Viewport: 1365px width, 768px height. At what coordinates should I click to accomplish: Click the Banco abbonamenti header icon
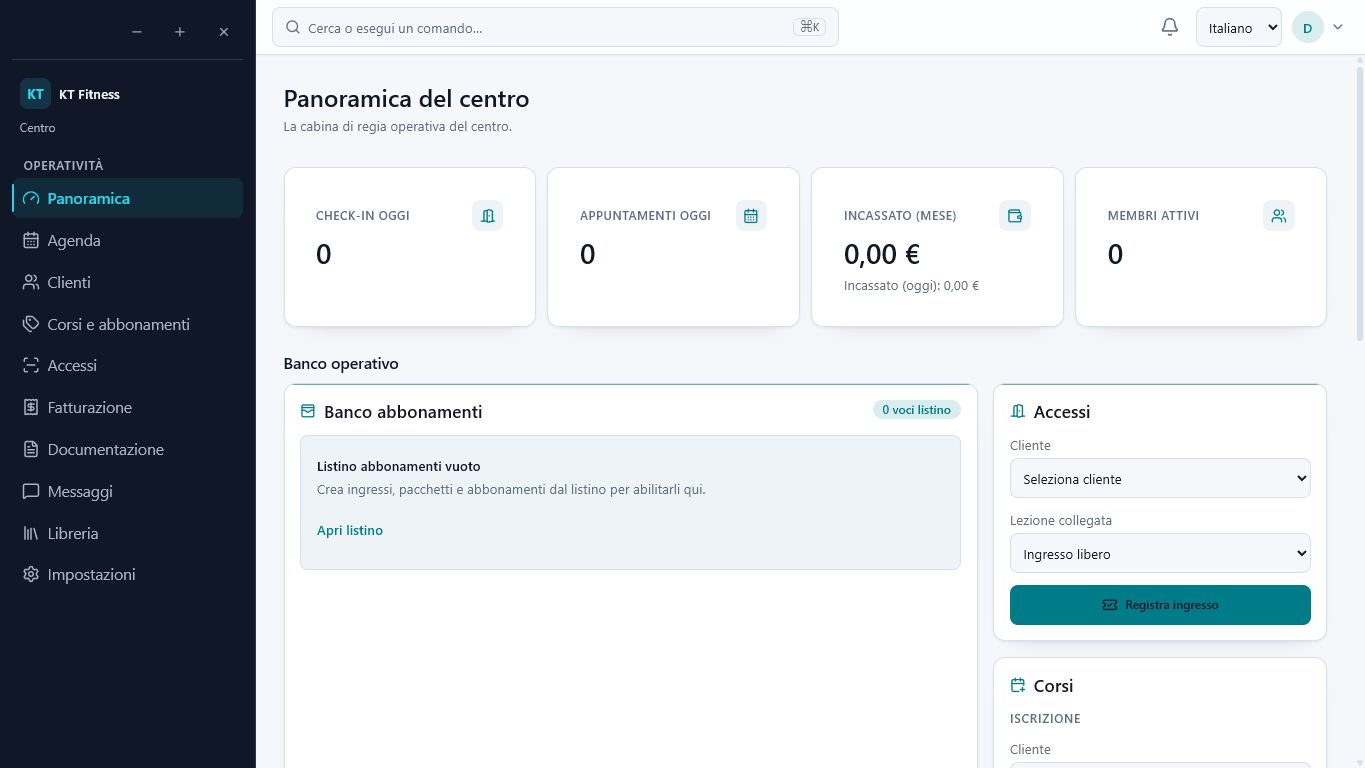coord(308,411)
